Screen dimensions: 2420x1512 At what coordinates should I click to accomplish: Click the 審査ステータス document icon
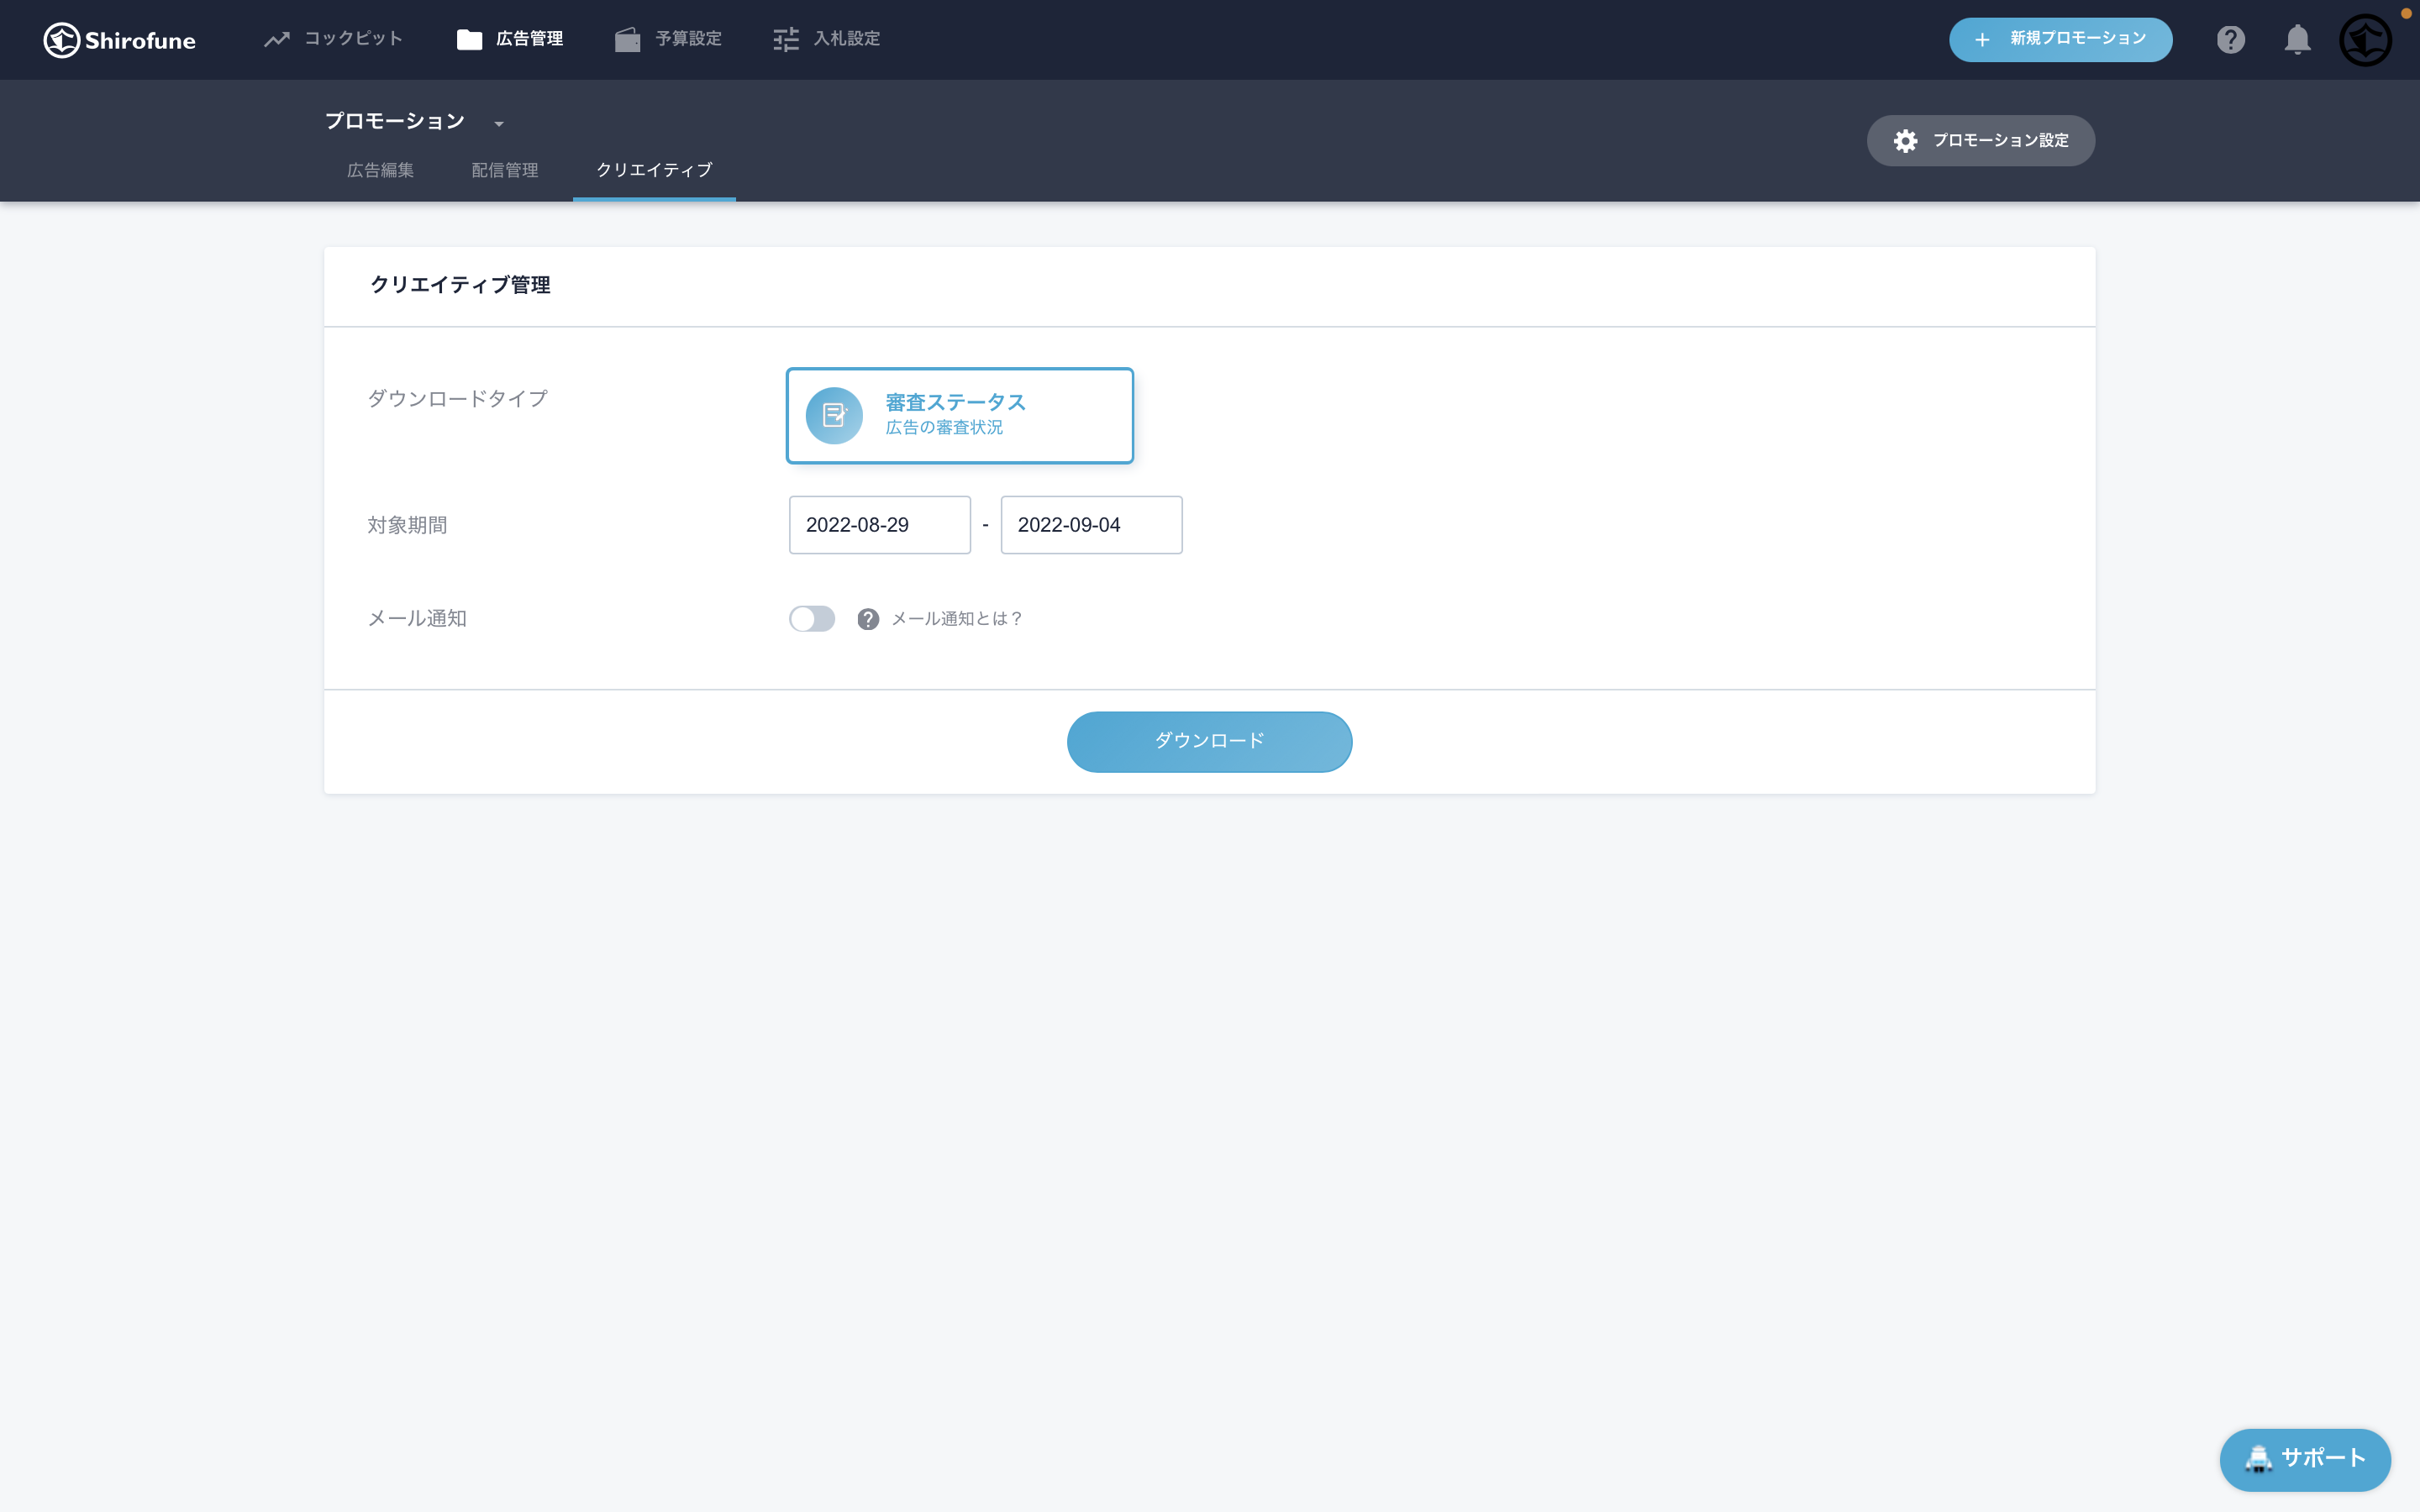(x=834, y=415)
